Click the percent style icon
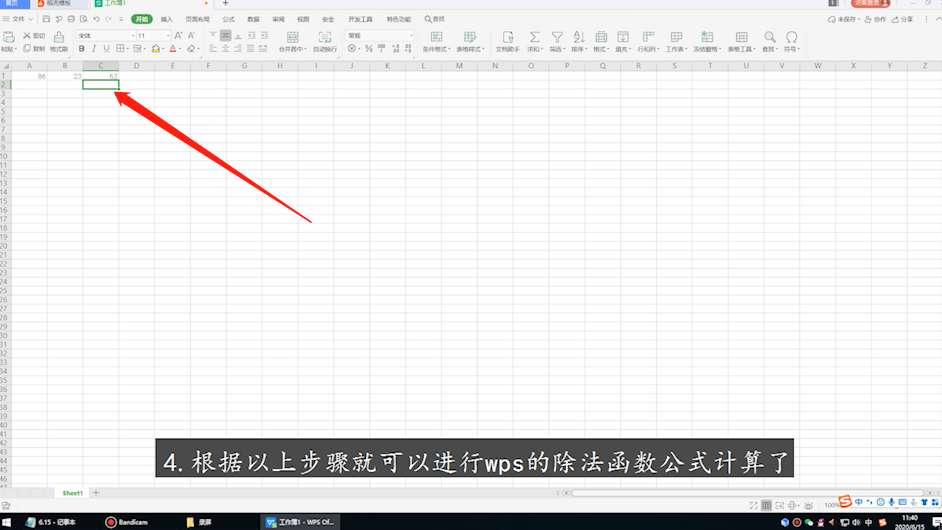The image size is (942, 530). [369, 49]
